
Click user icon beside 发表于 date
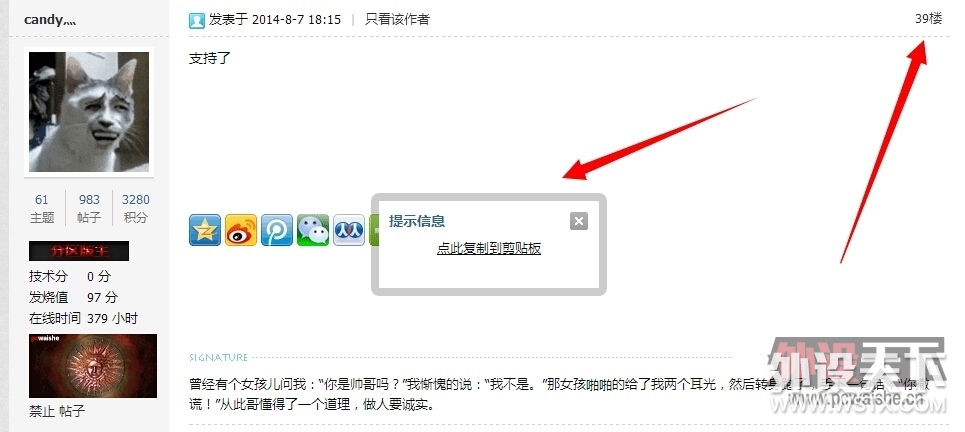point(197,20)
